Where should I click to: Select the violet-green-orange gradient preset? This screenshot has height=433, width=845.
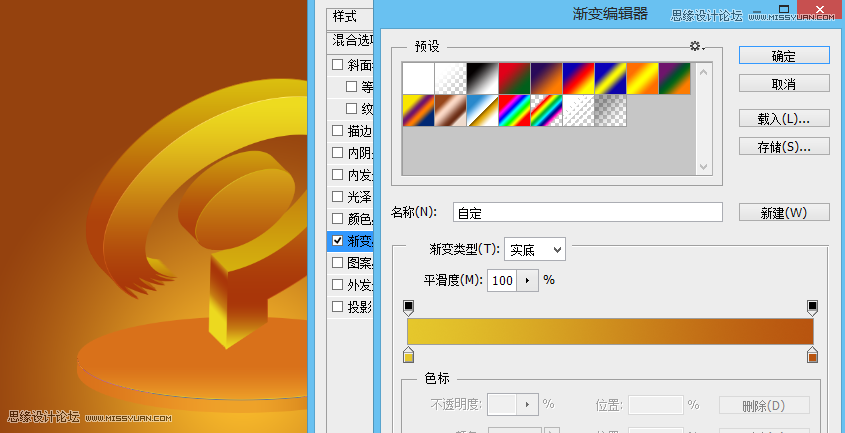point(675,79)
